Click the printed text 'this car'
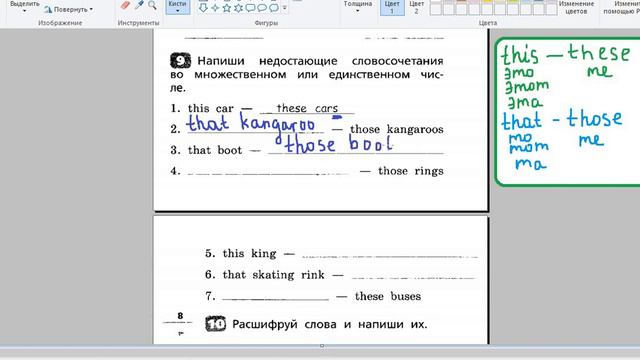The image size is (640, 360). click(211, 109)
